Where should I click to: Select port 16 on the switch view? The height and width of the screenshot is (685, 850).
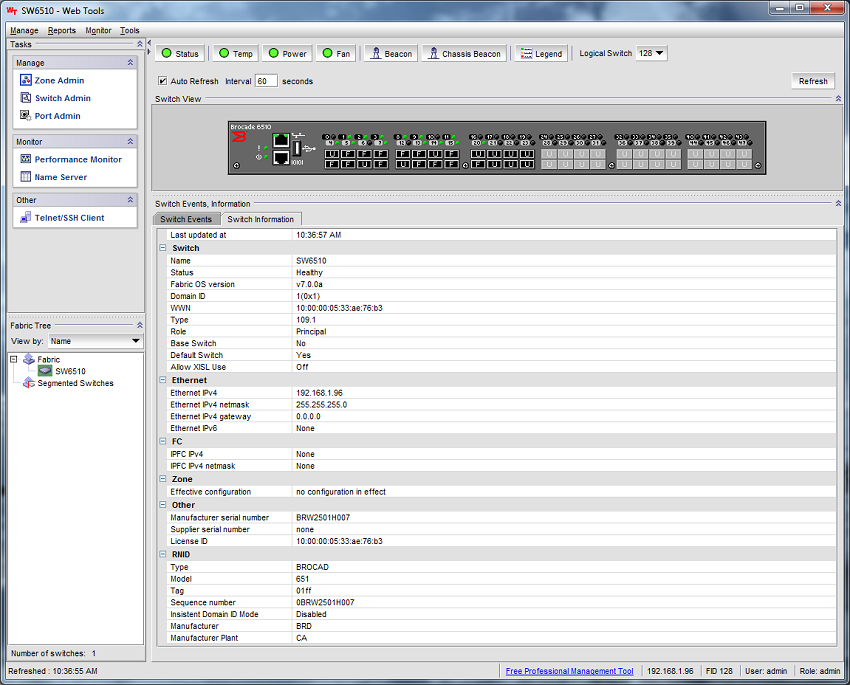point(478,154)
